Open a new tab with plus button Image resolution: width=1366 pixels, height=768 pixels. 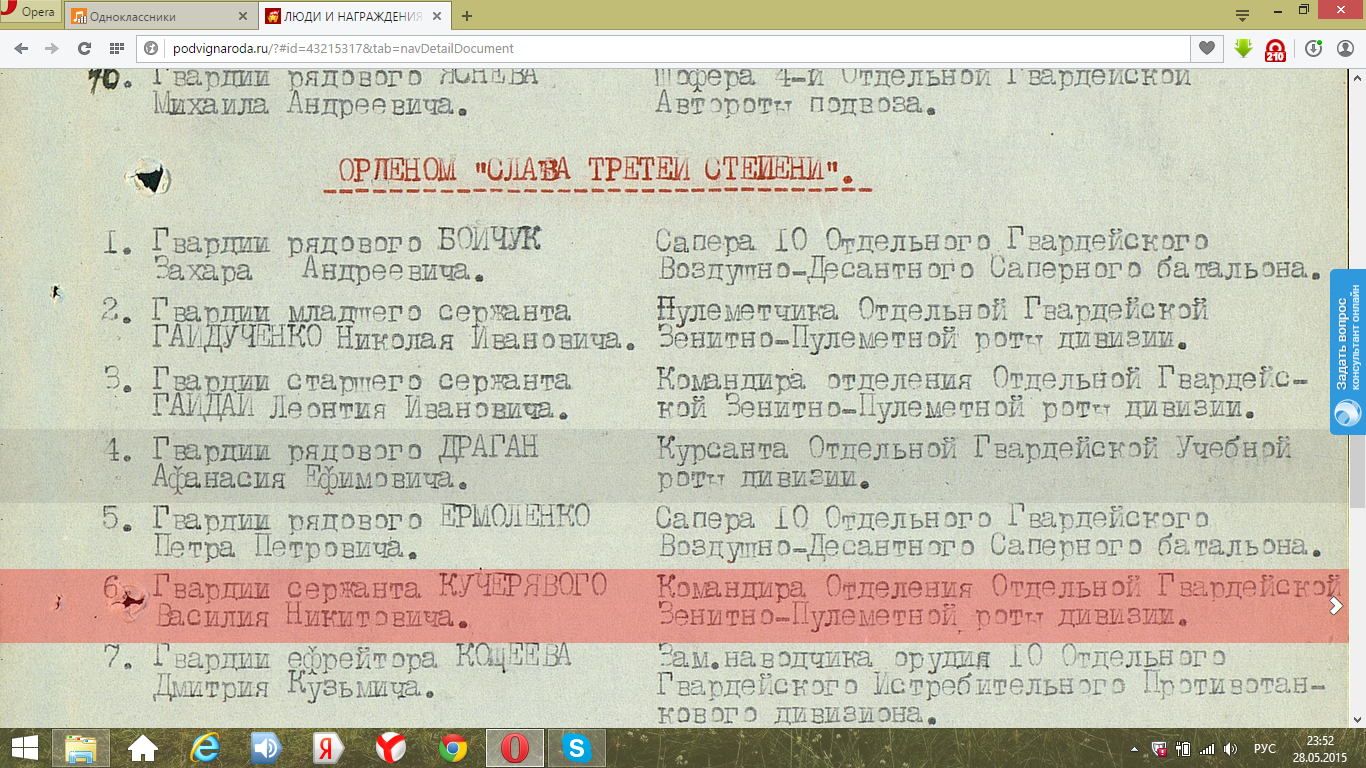click(x=467, y=16)
